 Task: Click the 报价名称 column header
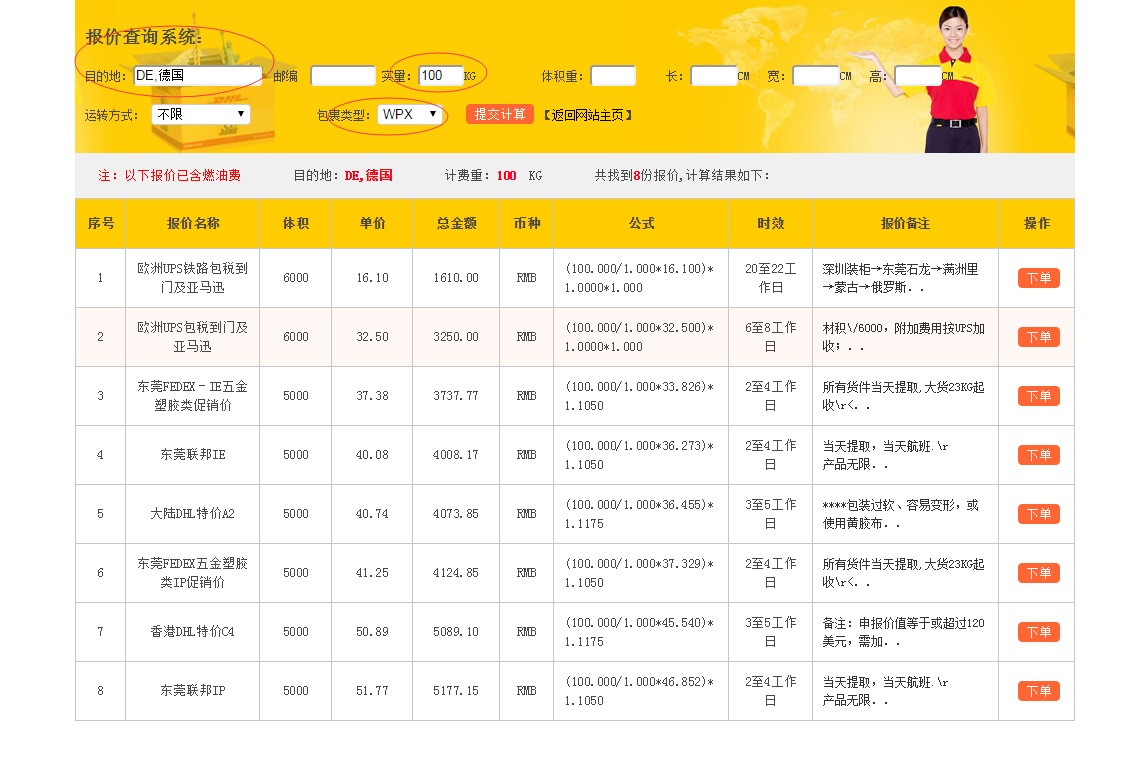pyautogui.click(x=193, y=224)
